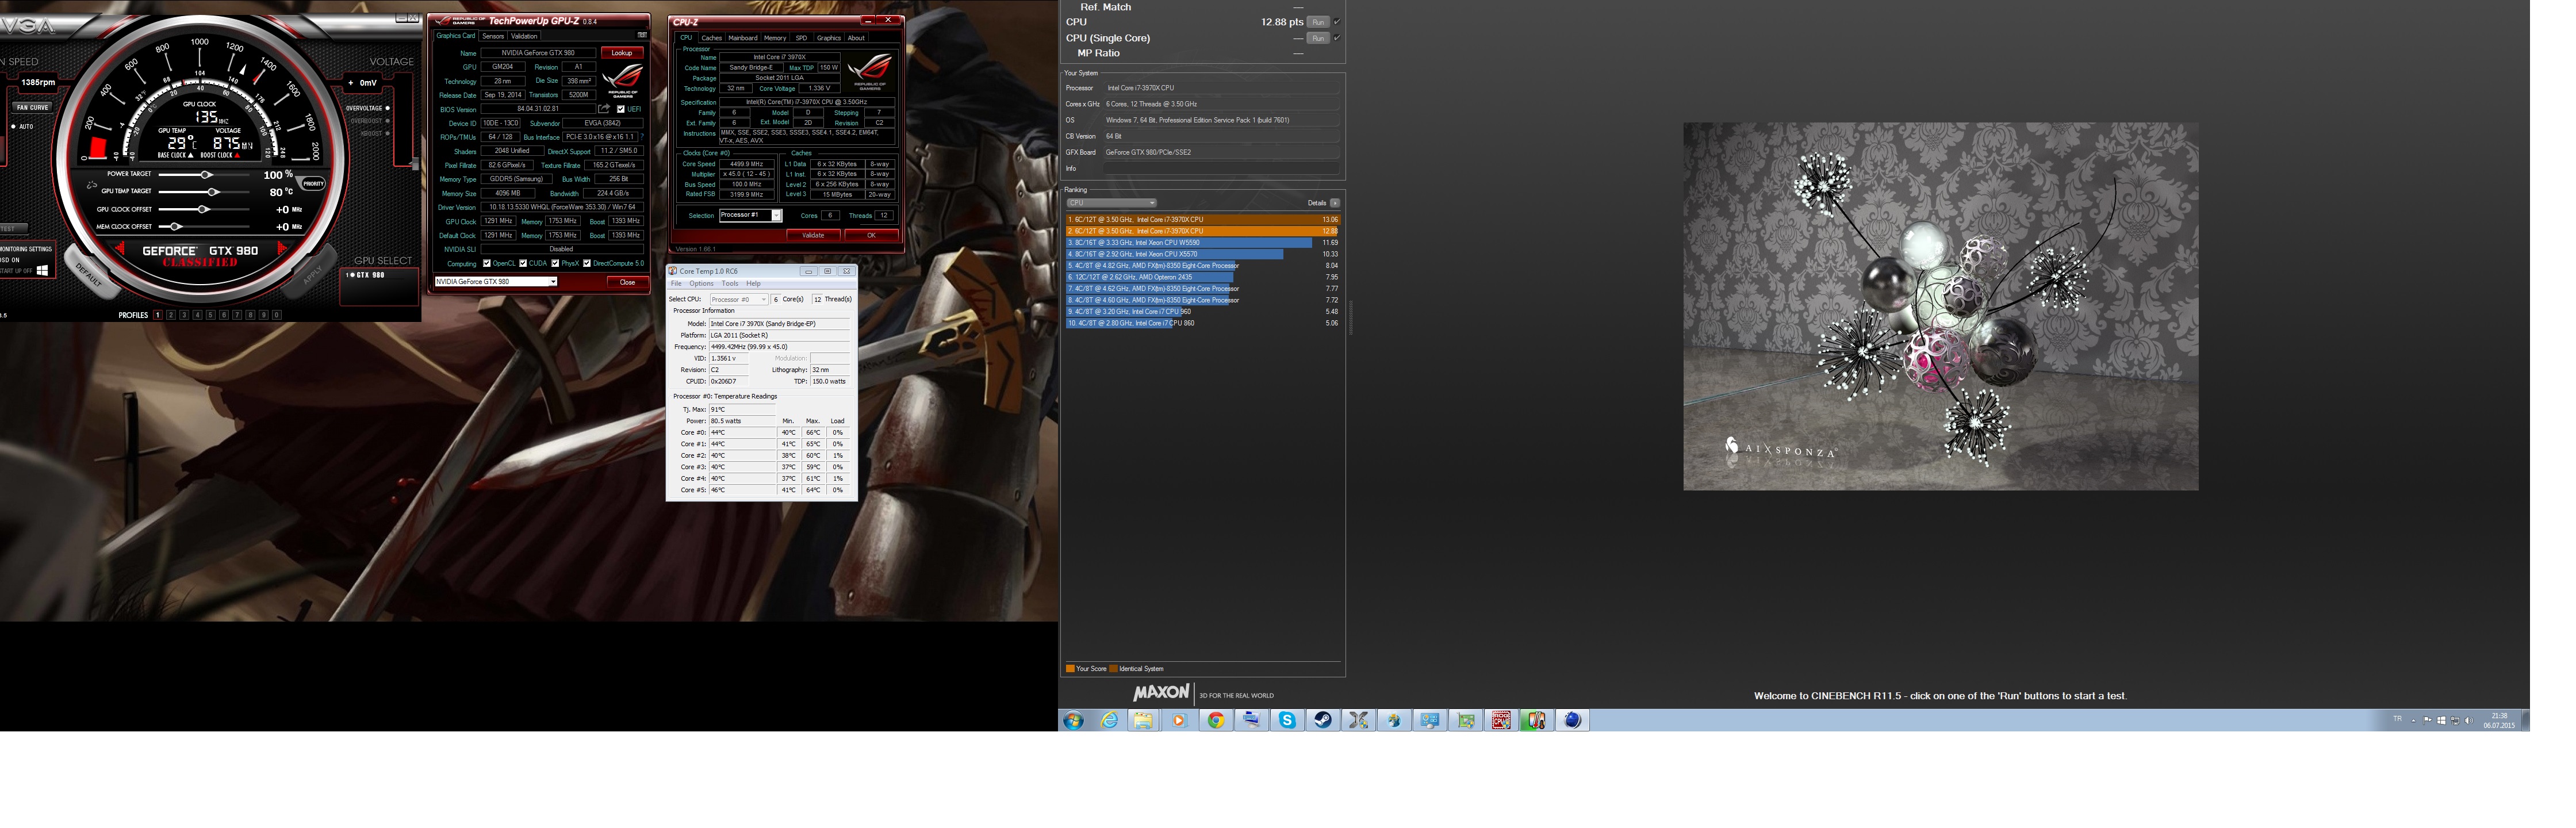Toggle the Cinebench CPU test checkbox
The height and width of the screenshot is (828, 2576).
1337,22
